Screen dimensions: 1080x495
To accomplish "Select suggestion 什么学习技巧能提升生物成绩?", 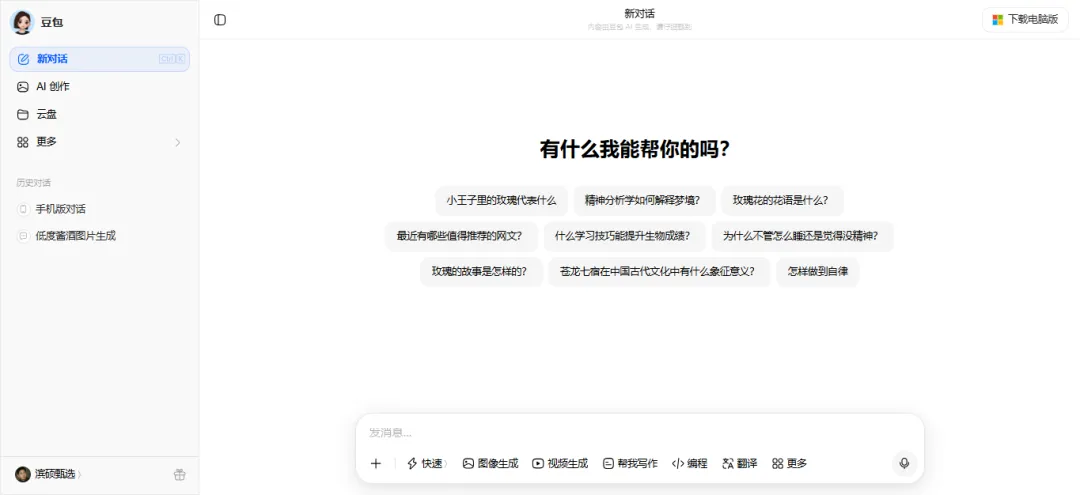I will (625, 236).
